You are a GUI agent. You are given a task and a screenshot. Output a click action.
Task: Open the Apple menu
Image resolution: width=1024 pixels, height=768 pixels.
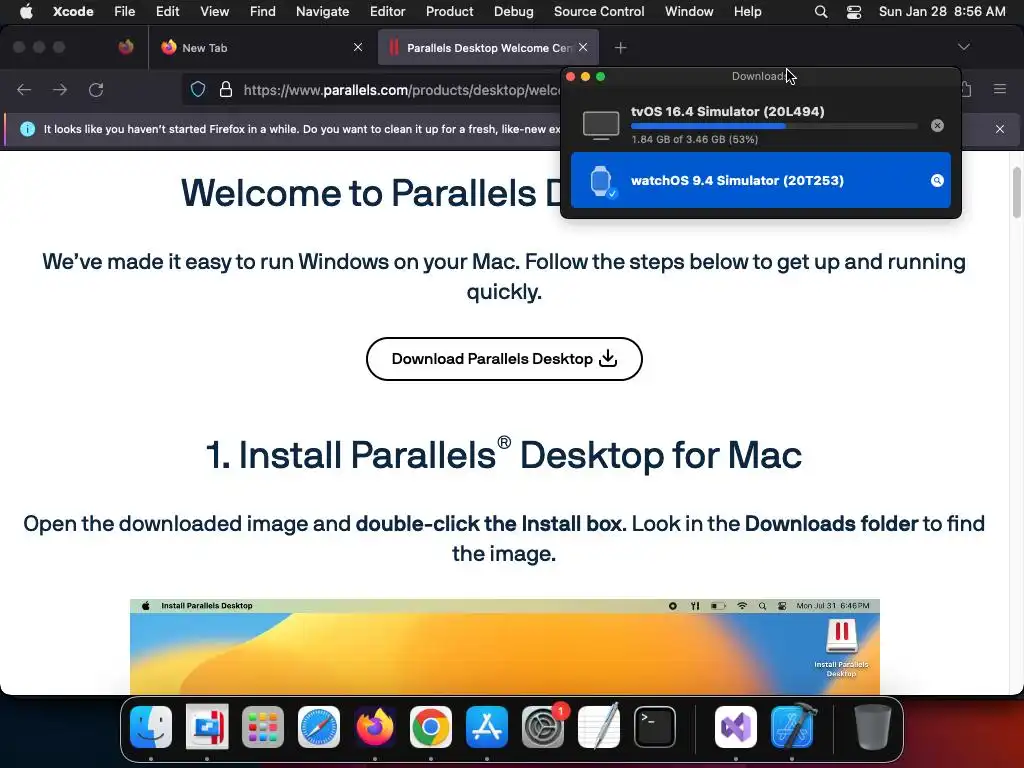(x=26, y=12)
